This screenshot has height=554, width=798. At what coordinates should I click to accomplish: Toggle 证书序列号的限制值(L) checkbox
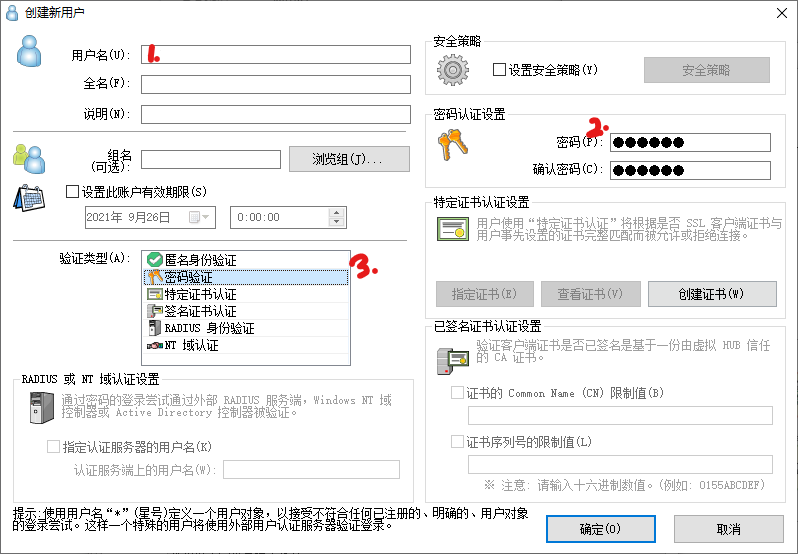[x=458, y=442]
